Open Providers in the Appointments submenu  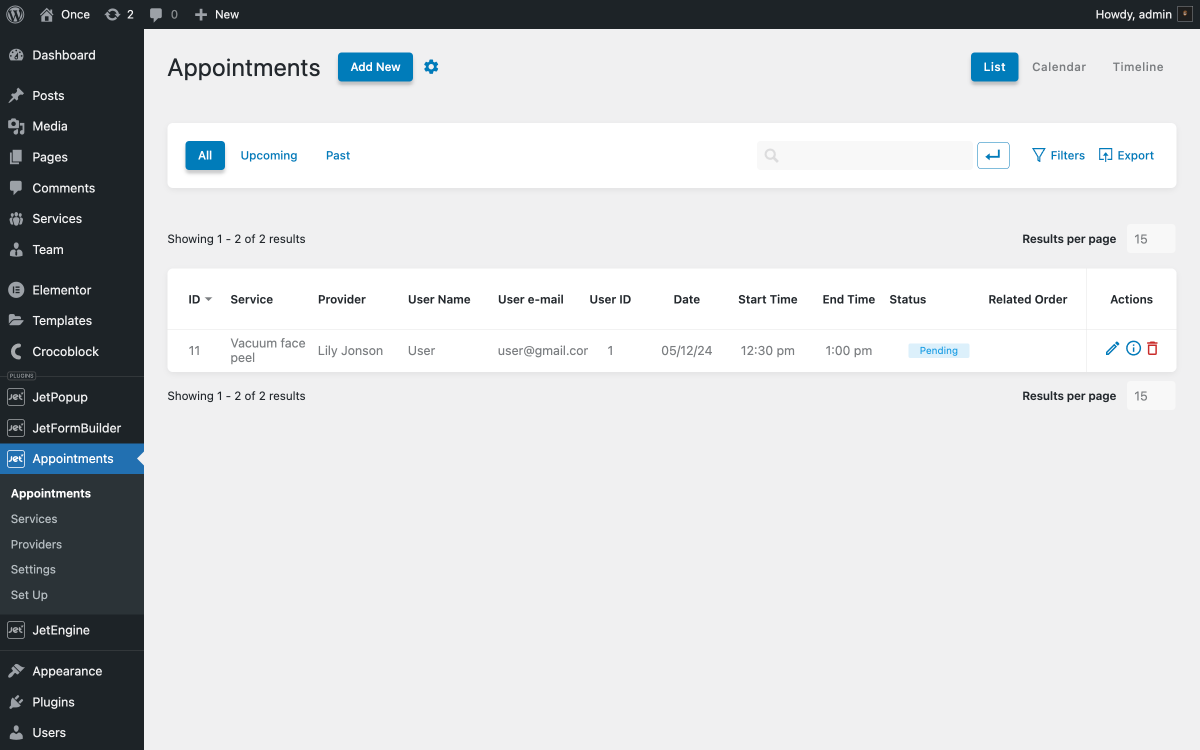36,544
